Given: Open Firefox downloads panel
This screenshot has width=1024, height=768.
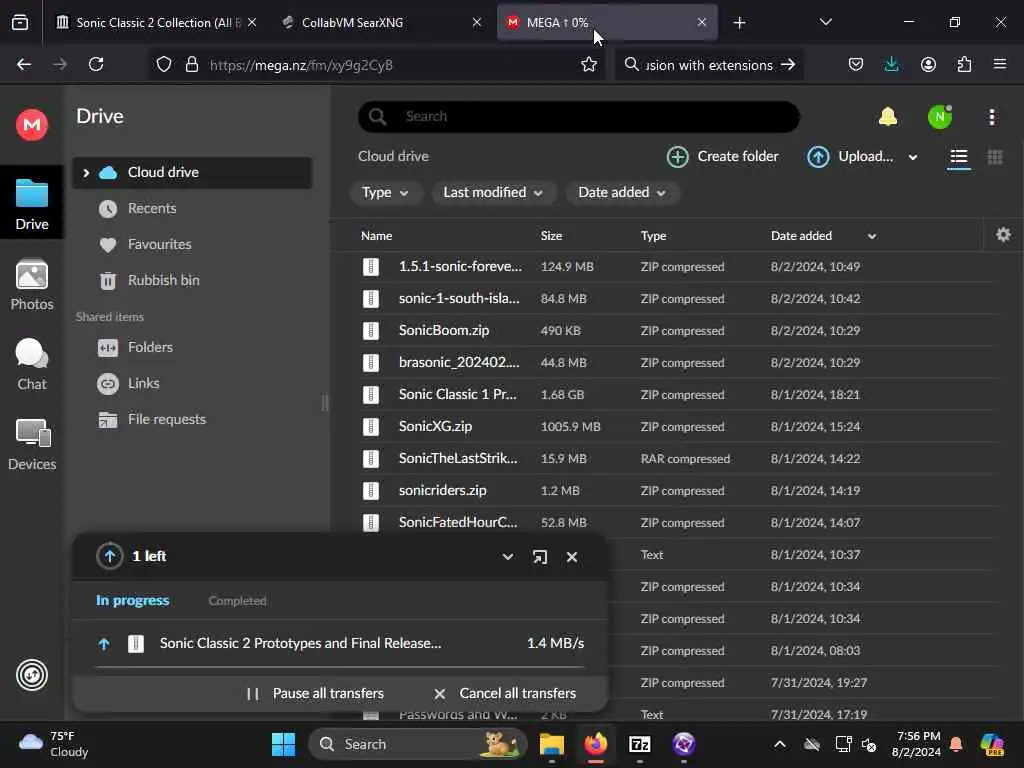Looking at the screenshot, I should coord(891,64).
